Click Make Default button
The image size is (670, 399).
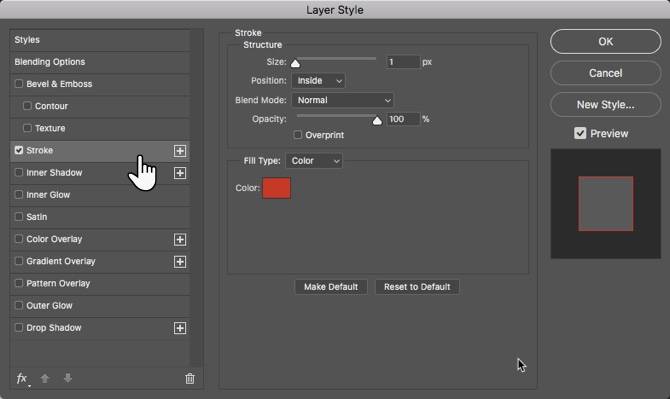[331, 287]
